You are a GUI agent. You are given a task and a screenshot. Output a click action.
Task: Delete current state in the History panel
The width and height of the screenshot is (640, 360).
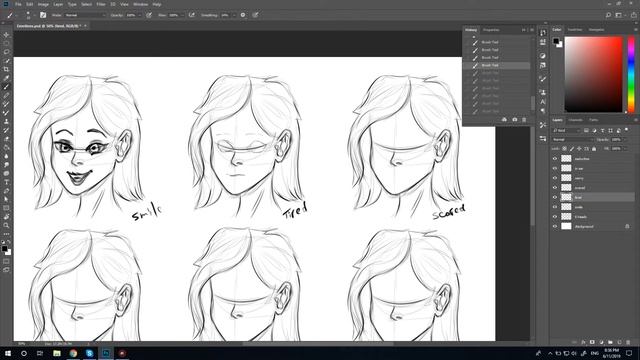pos(524,120)
